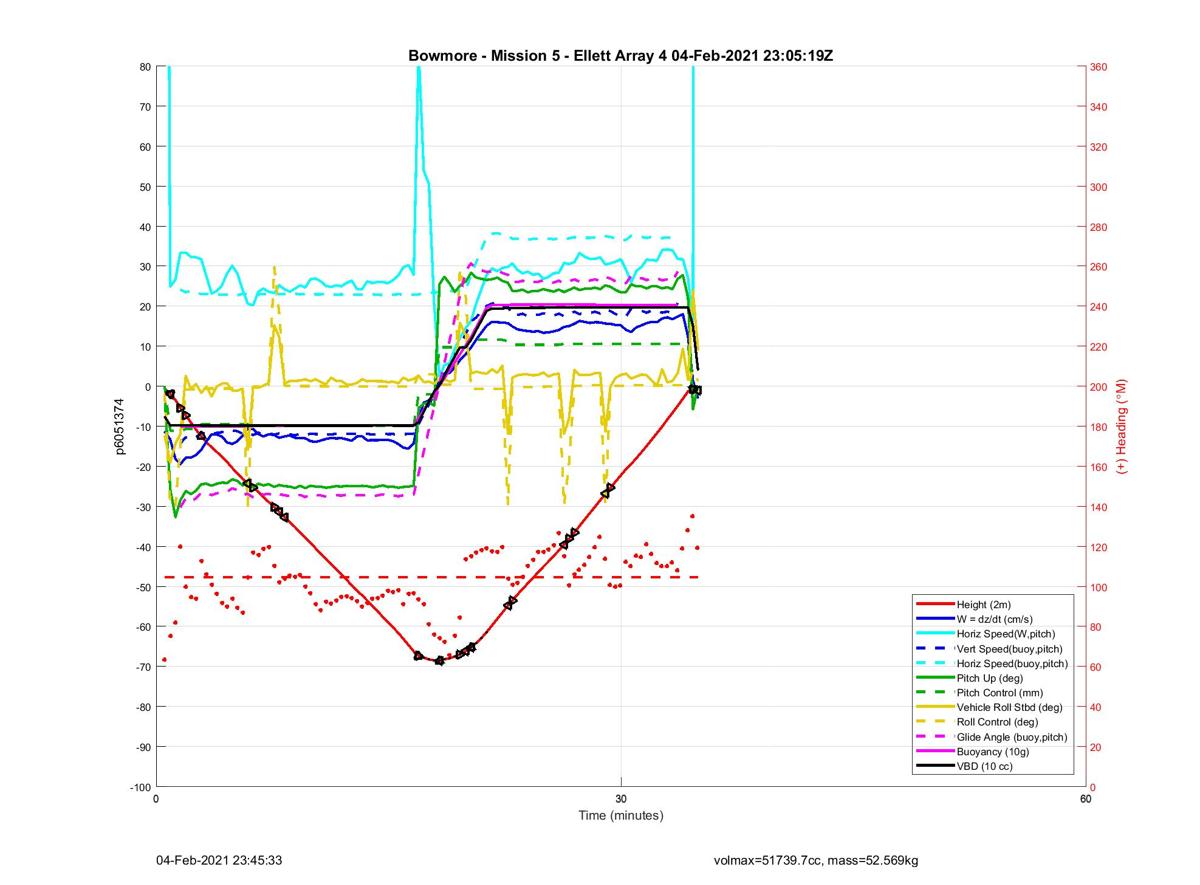The width and height of the screenshot is (1200, 885).
Task: Click the left axis tick label '-30'
Action: [x=142, y=507]
